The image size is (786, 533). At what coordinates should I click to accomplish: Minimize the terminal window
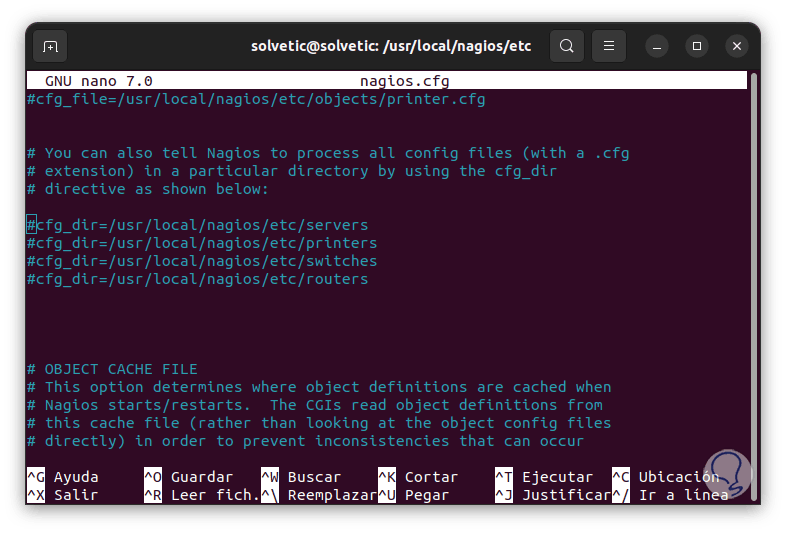[657, 47]
